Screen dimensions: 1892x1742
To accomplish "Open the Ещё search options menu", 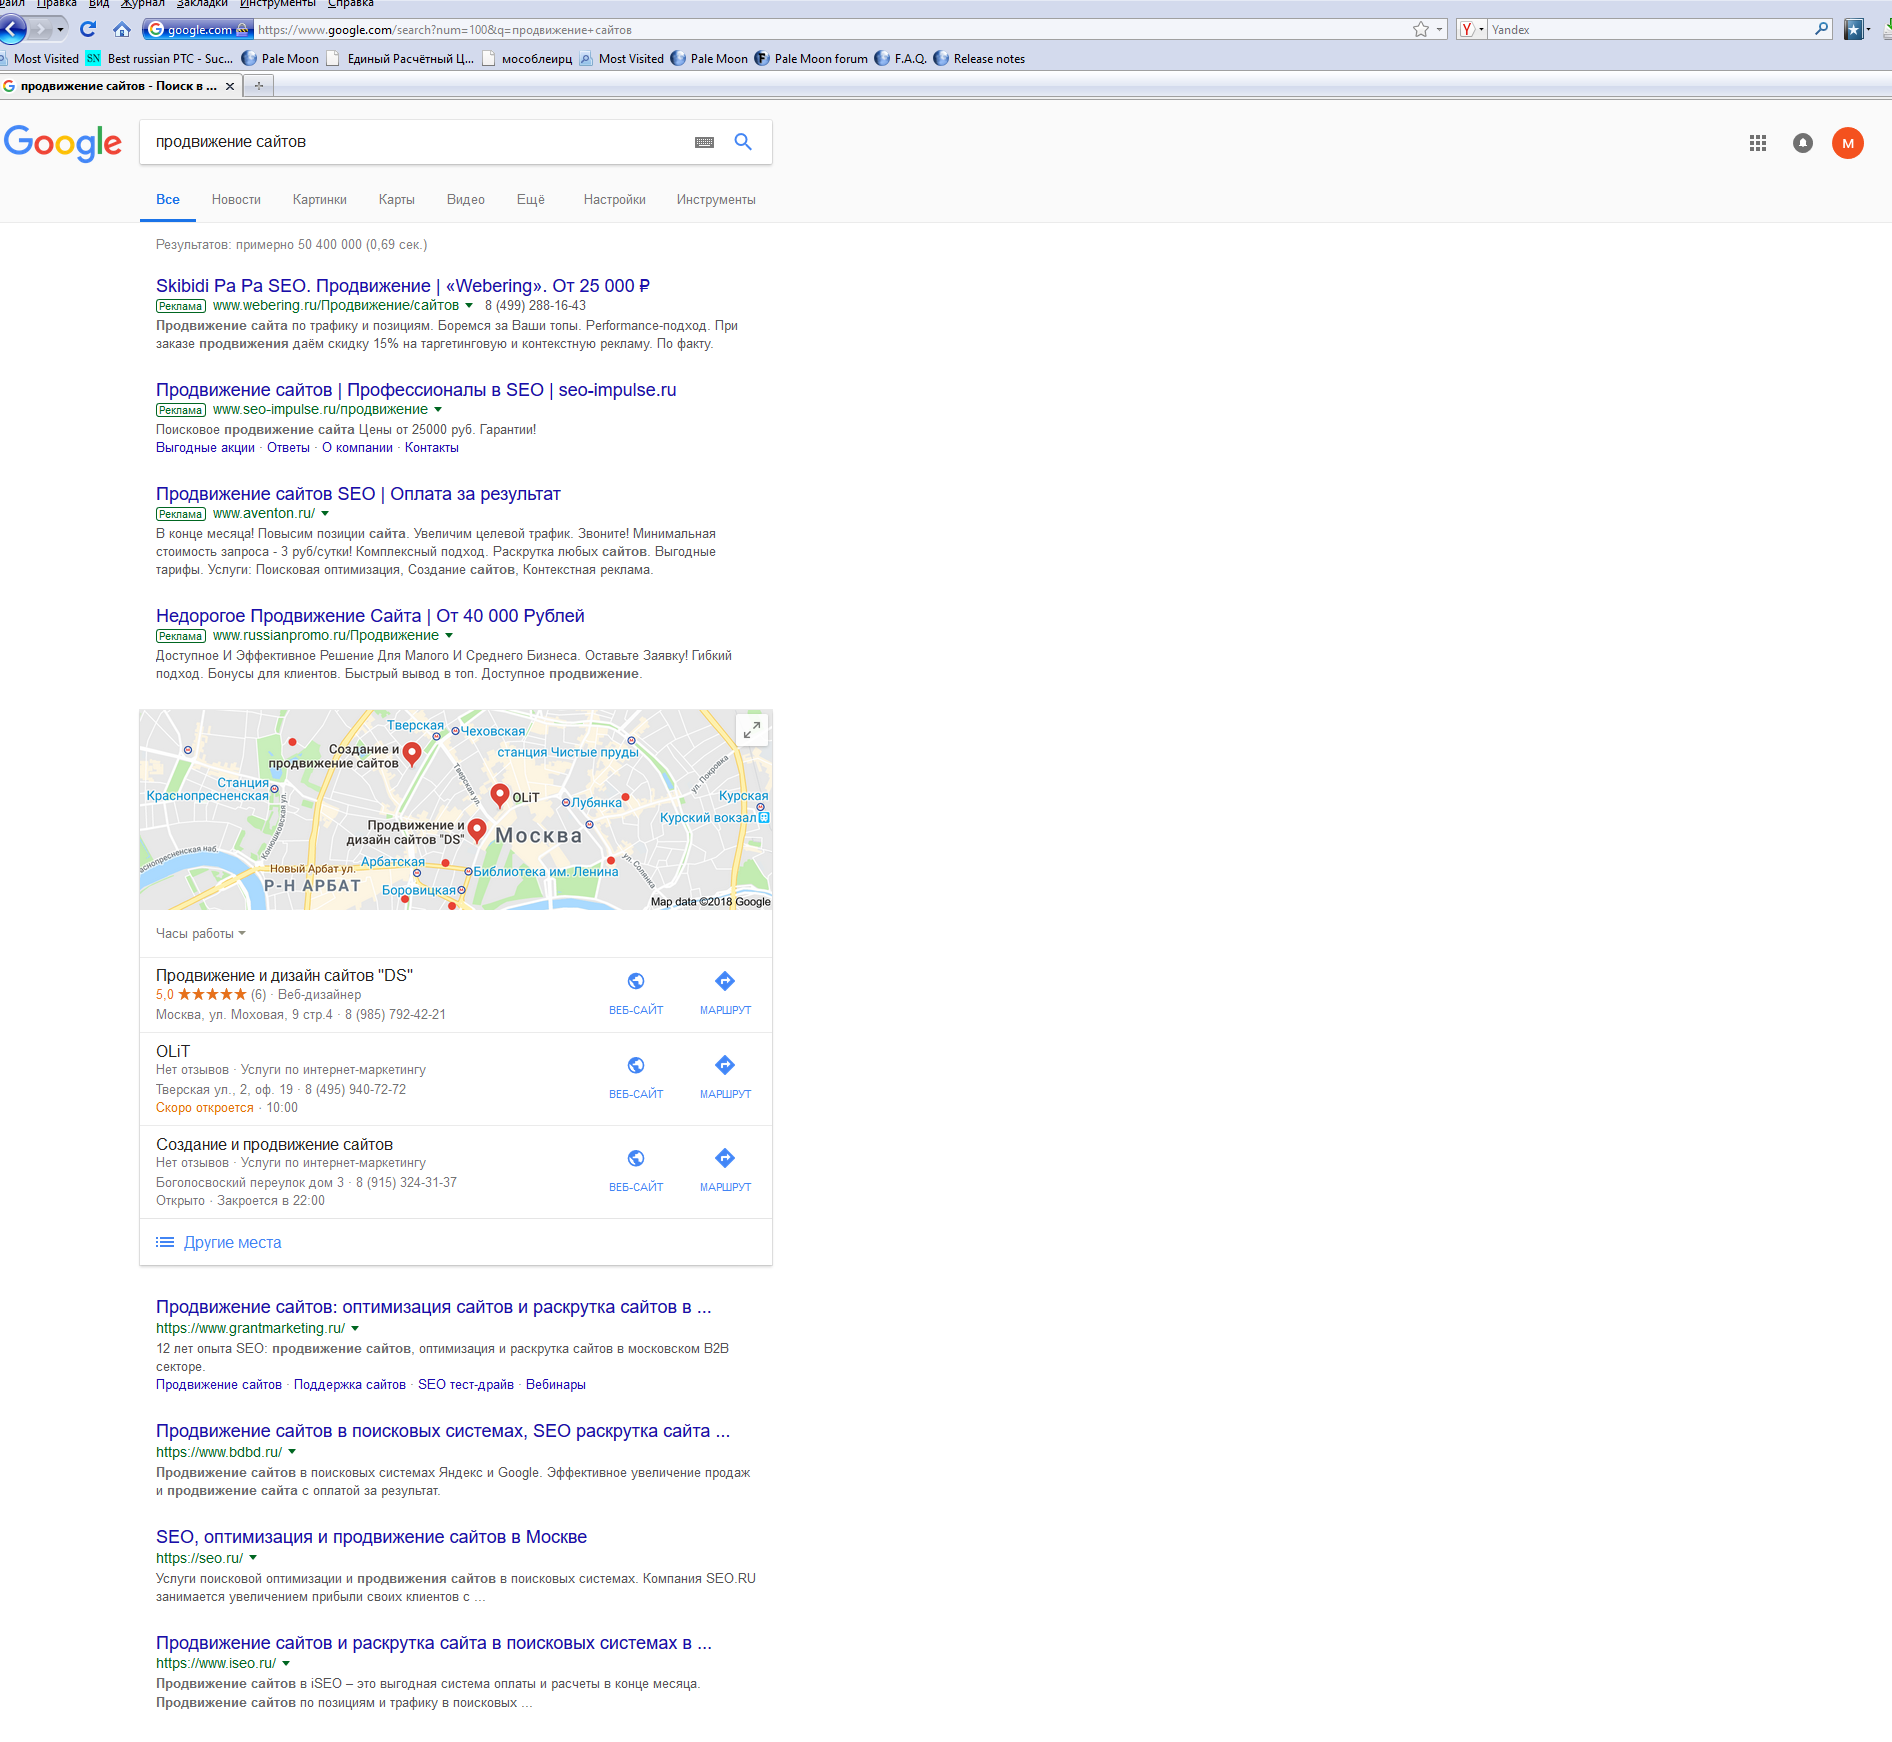I will pos(531,200).
